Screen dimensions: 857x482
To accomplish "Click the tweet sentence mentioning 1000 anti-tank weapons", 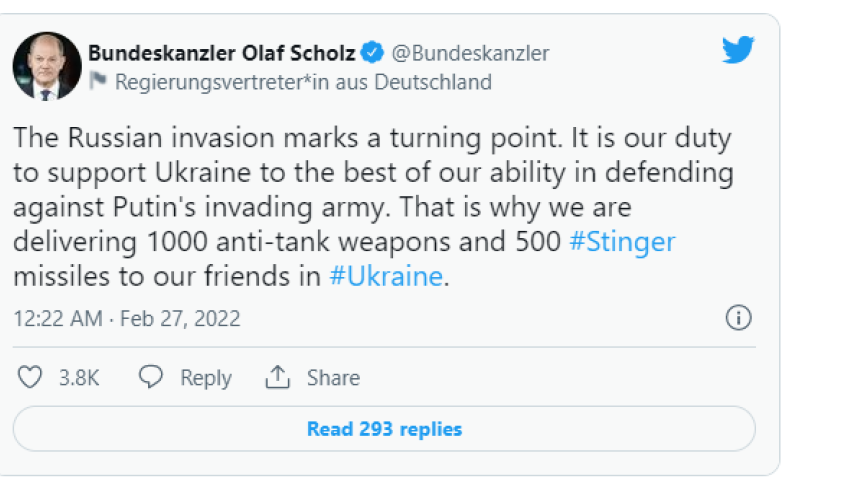I will pos(290,242).
